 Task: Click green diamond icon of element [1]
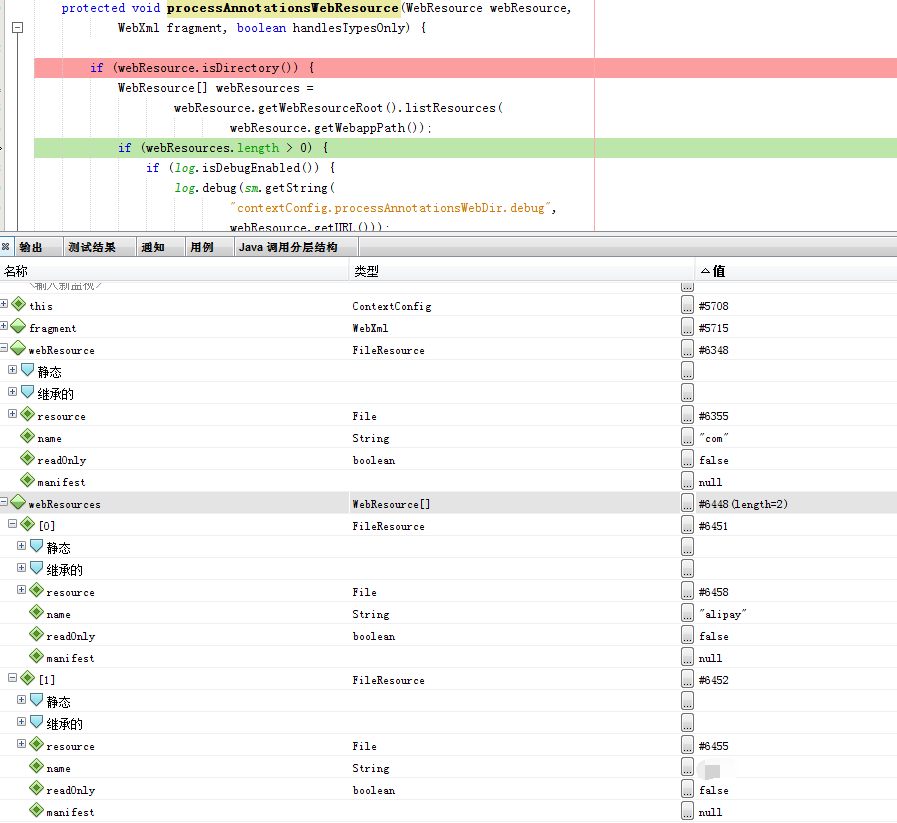(x=27, y=678)
